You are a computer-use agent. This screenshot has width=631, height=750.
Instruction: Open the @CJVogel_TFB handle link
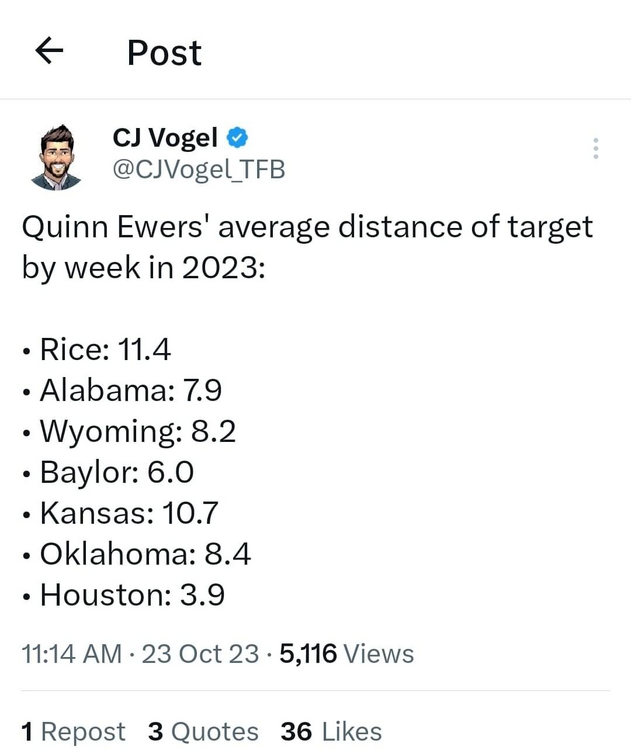point(198,170)
